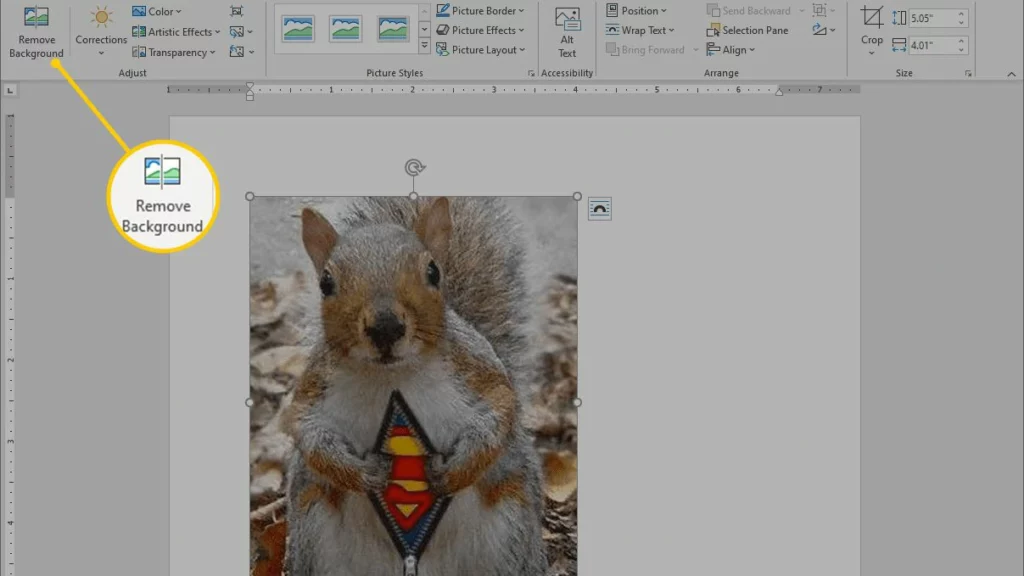Click the Compress Pictures icon
This screenshot has height=576, width=1024.
tap(236, 11)
